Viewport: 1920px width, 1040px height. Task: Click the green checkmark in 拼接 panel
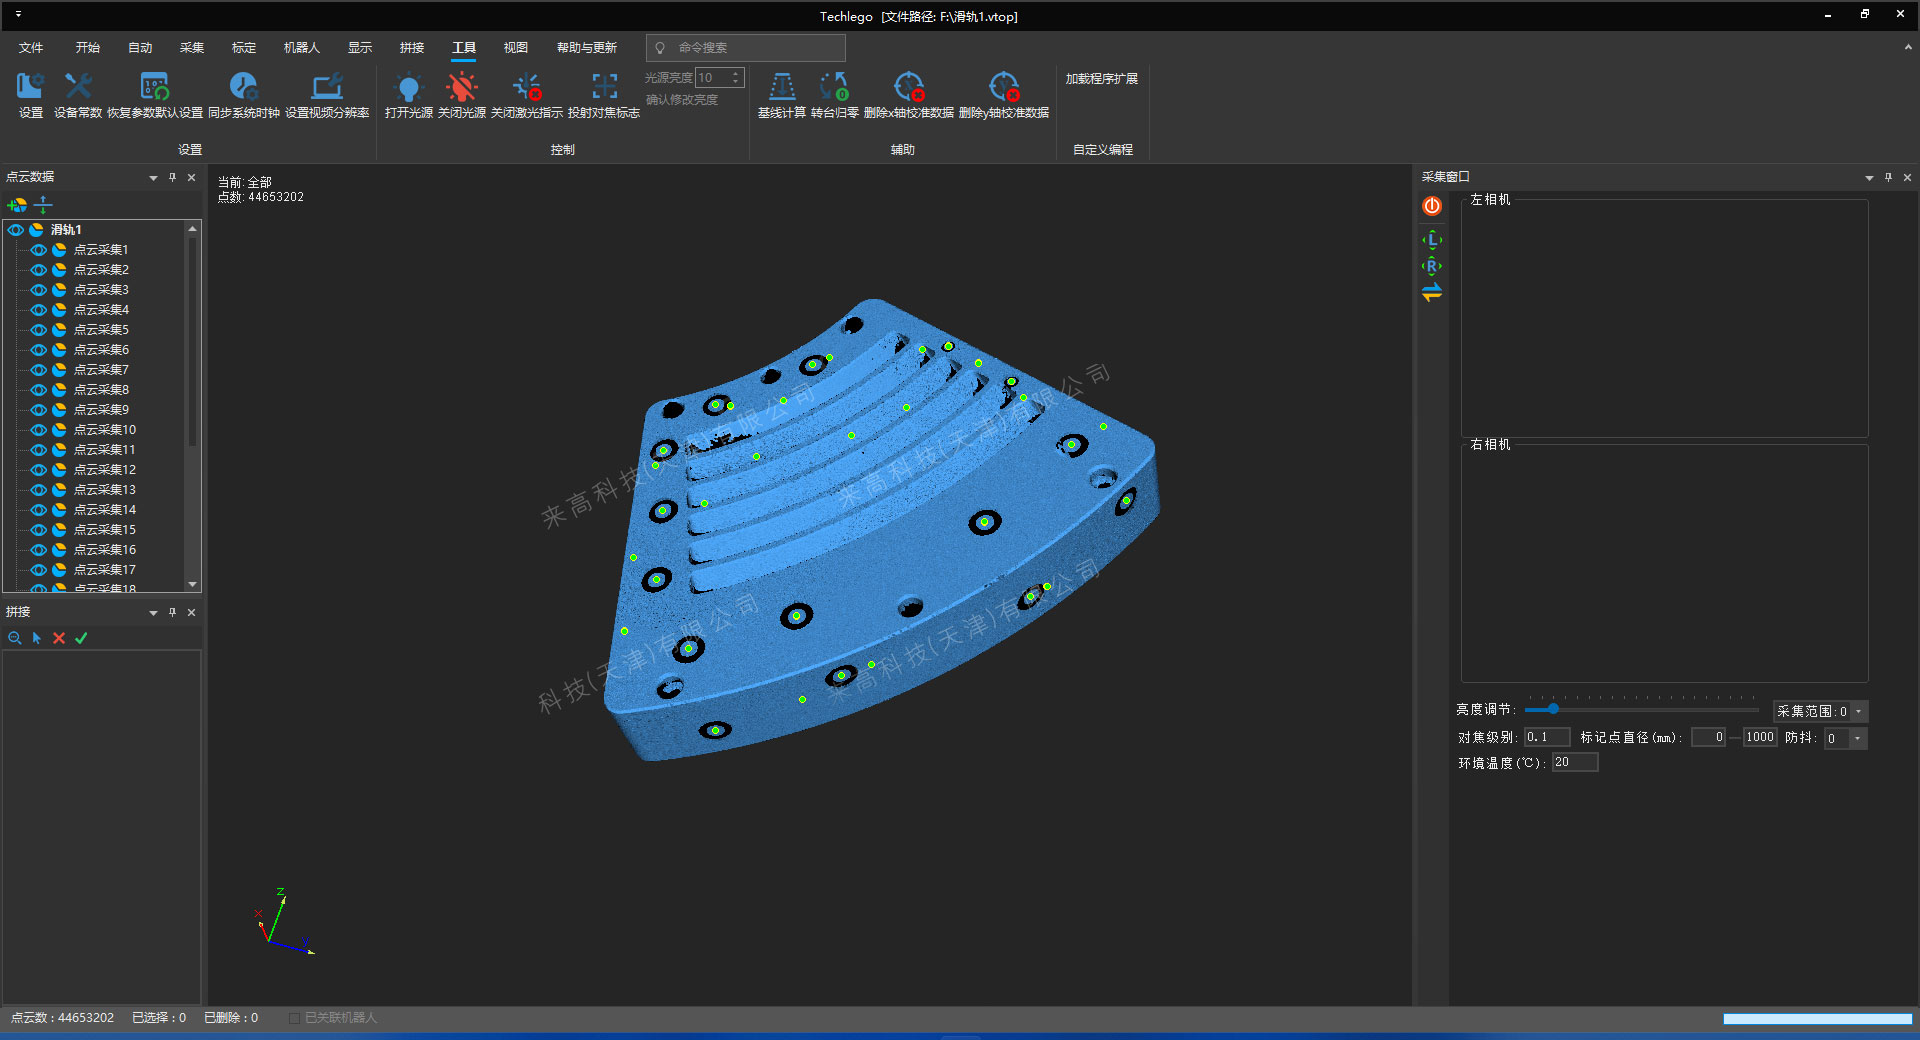pos(81,638)
